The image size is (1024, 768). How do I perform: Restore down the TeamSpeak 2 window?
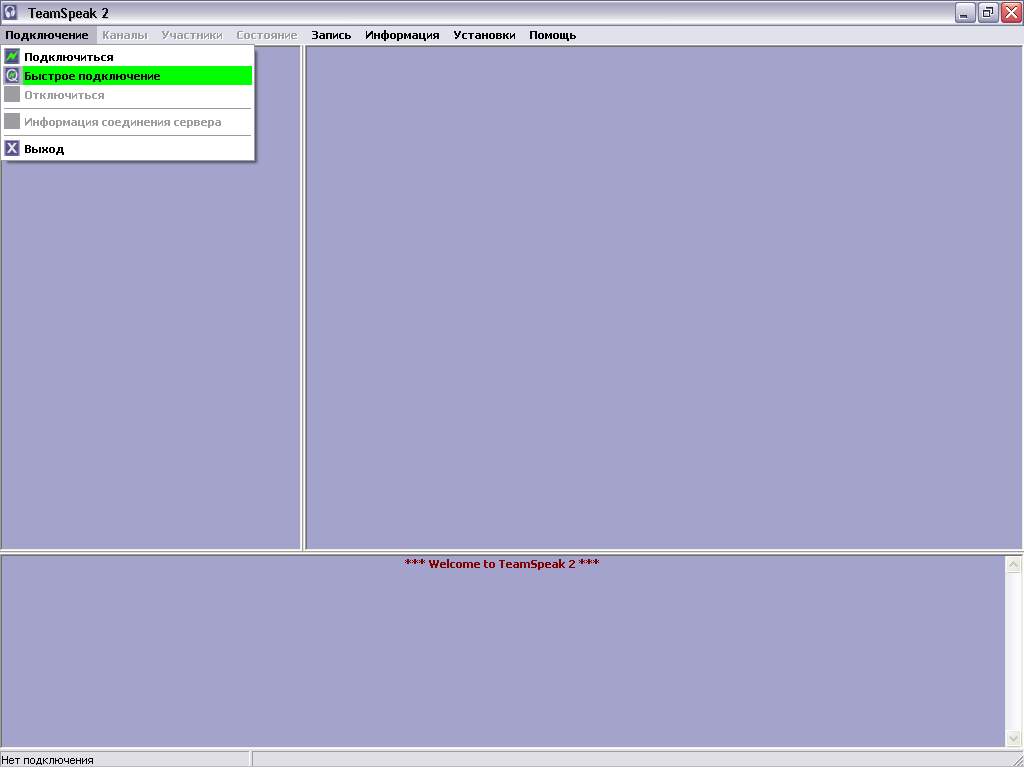988,12
